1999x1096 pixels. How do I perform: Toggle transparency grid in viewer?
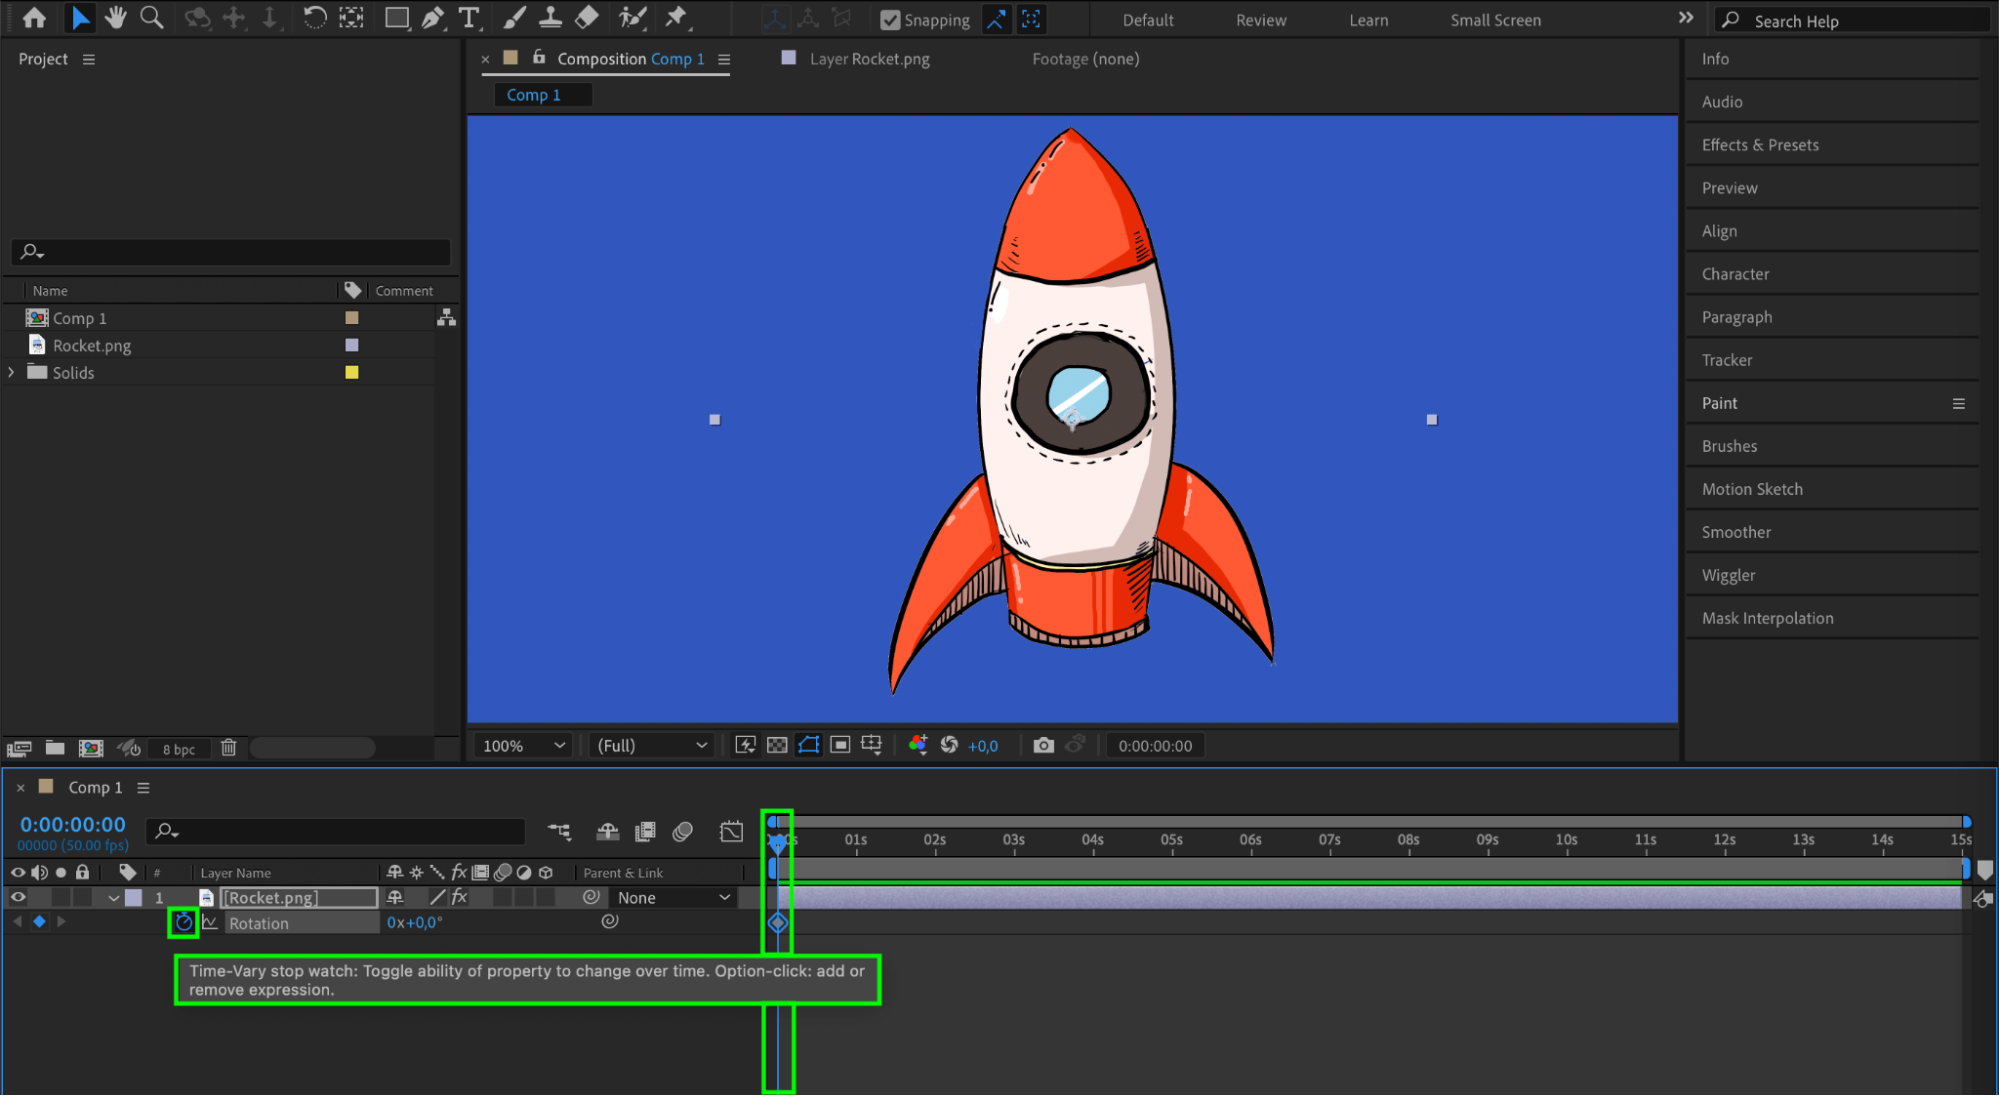[x=777, y=745]
